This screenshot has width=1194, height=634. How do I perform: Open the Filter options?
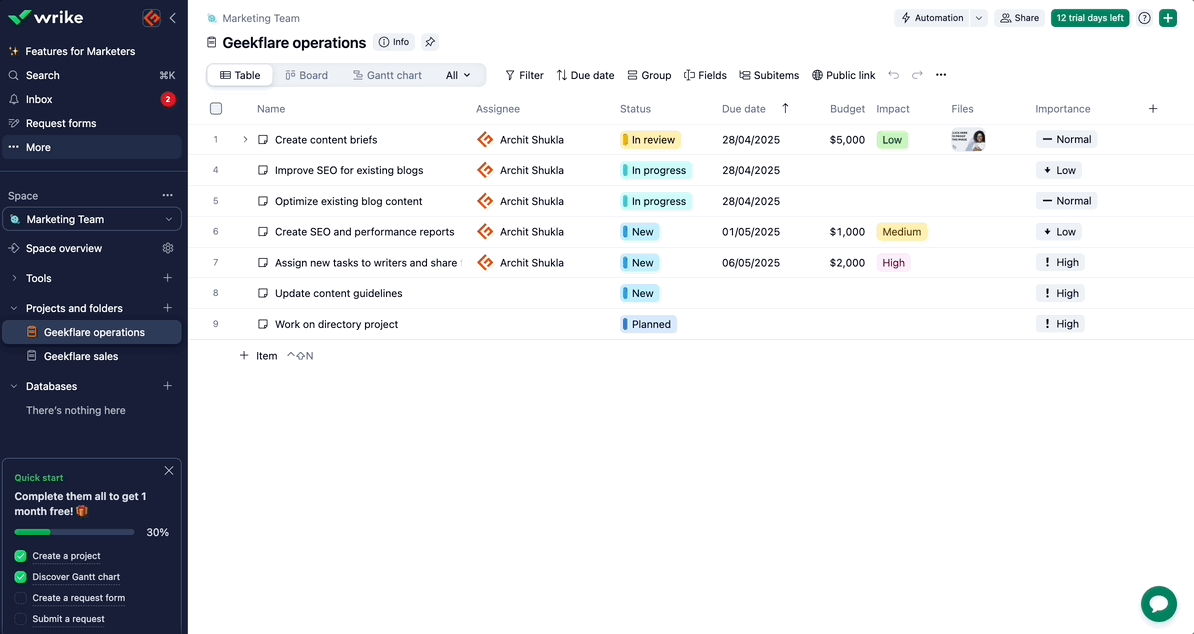(524, 75)
